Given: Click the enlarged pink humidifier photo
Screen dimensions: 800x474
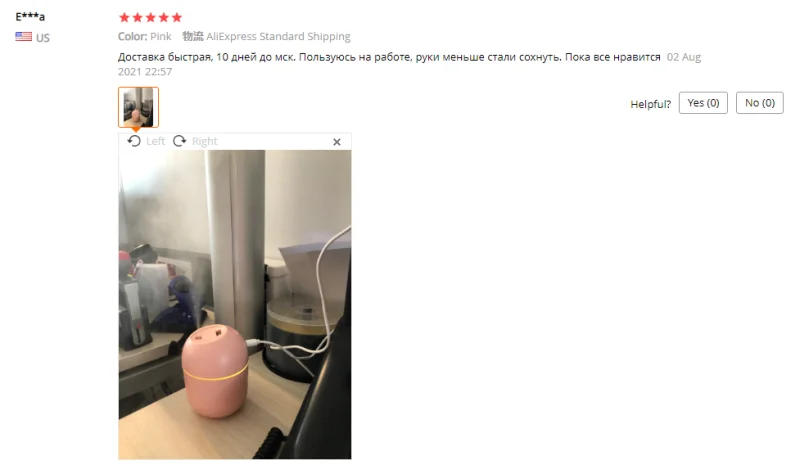Looking at the screenshot, I should (235, 305).
